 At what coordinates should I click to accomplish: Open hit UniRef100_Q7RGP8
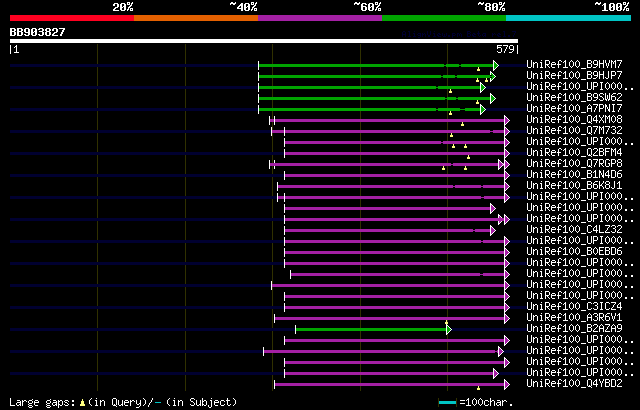(574, 163)
